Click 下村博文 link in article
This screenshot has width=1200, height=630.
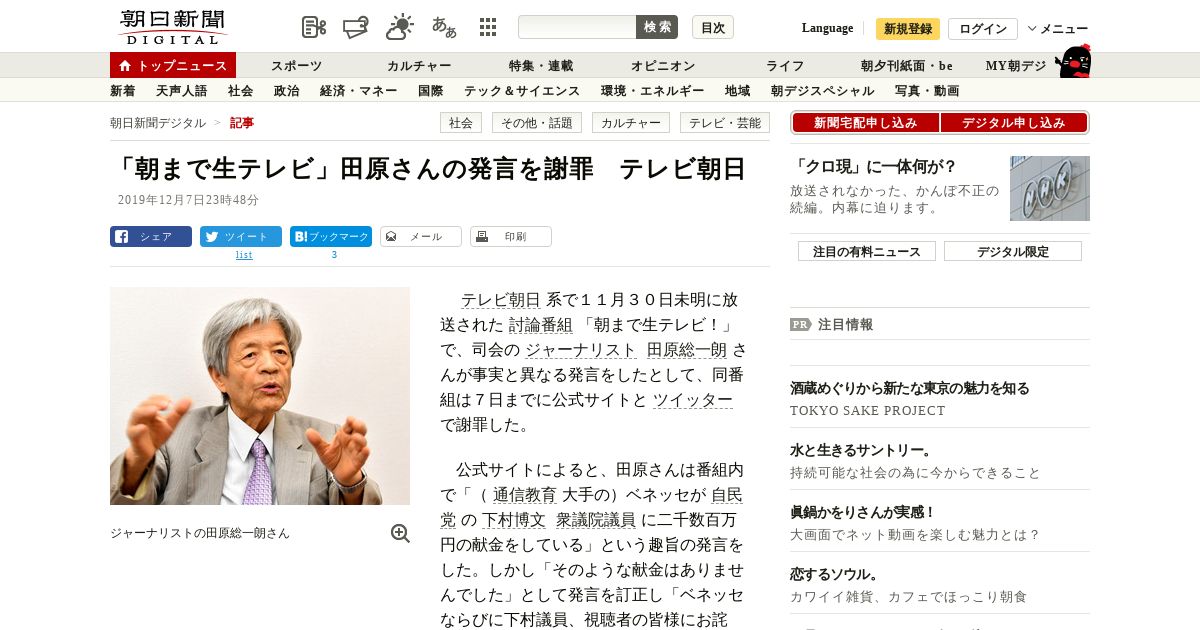(x=514, y=519)
